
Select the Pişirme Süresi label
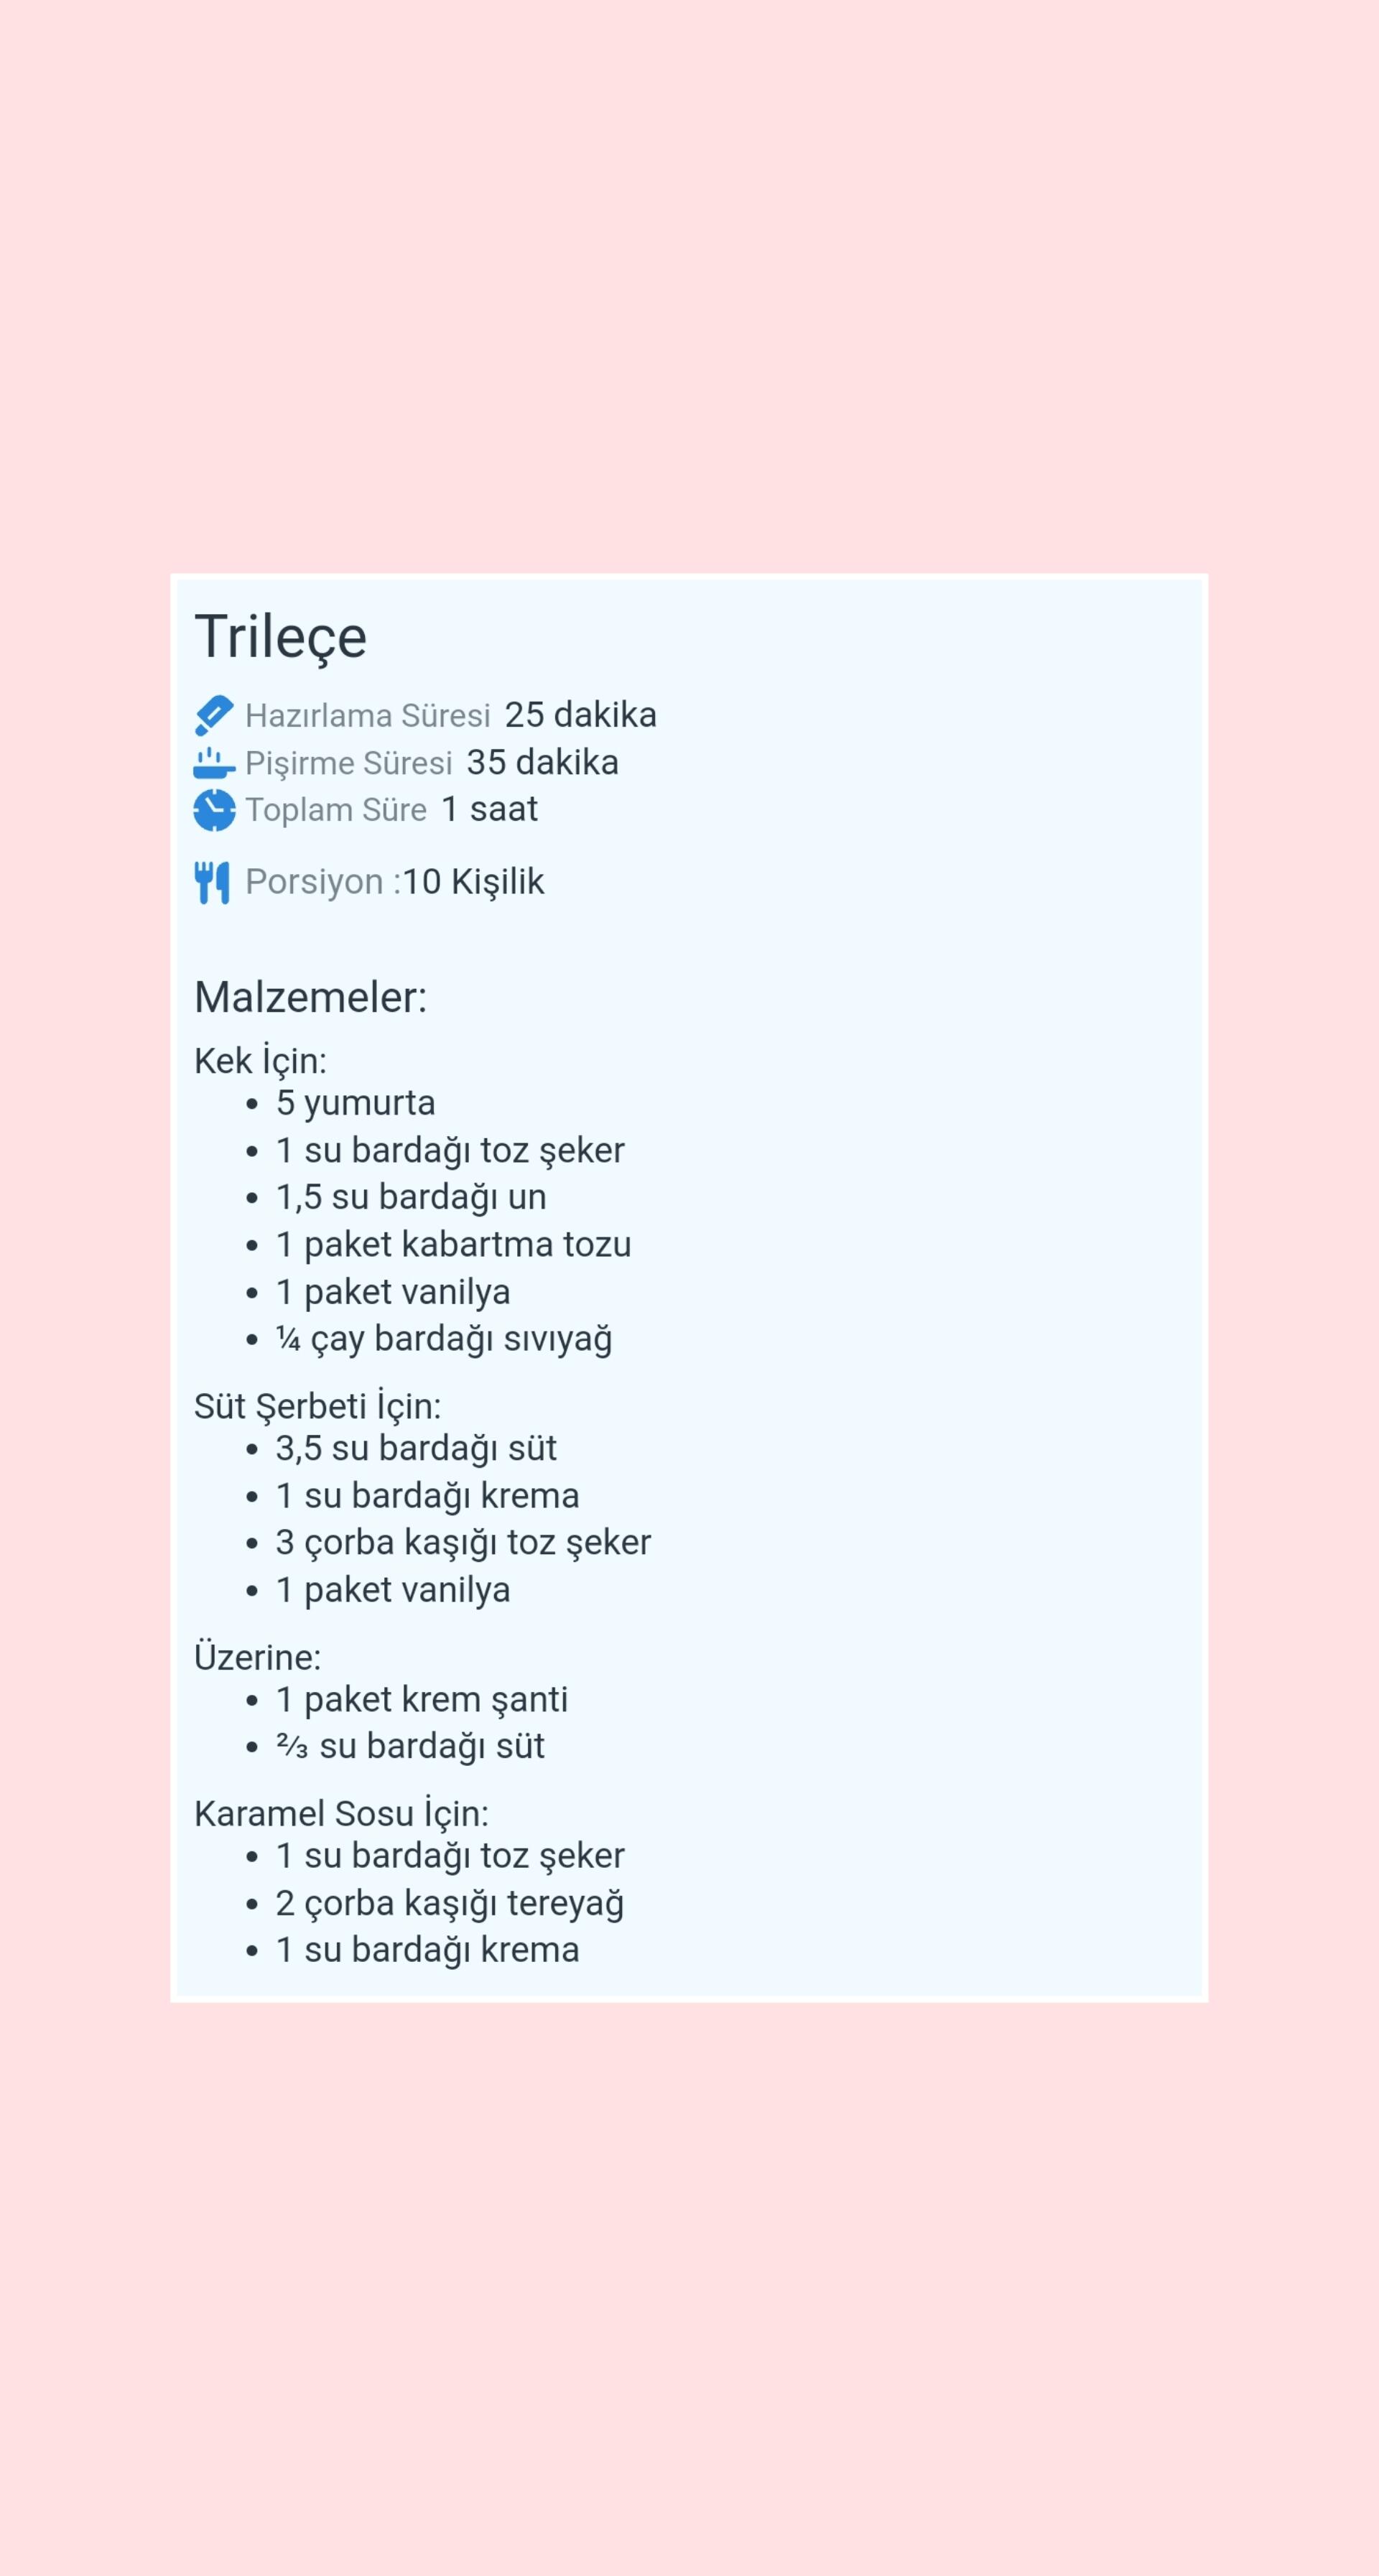tap(349, 763)
